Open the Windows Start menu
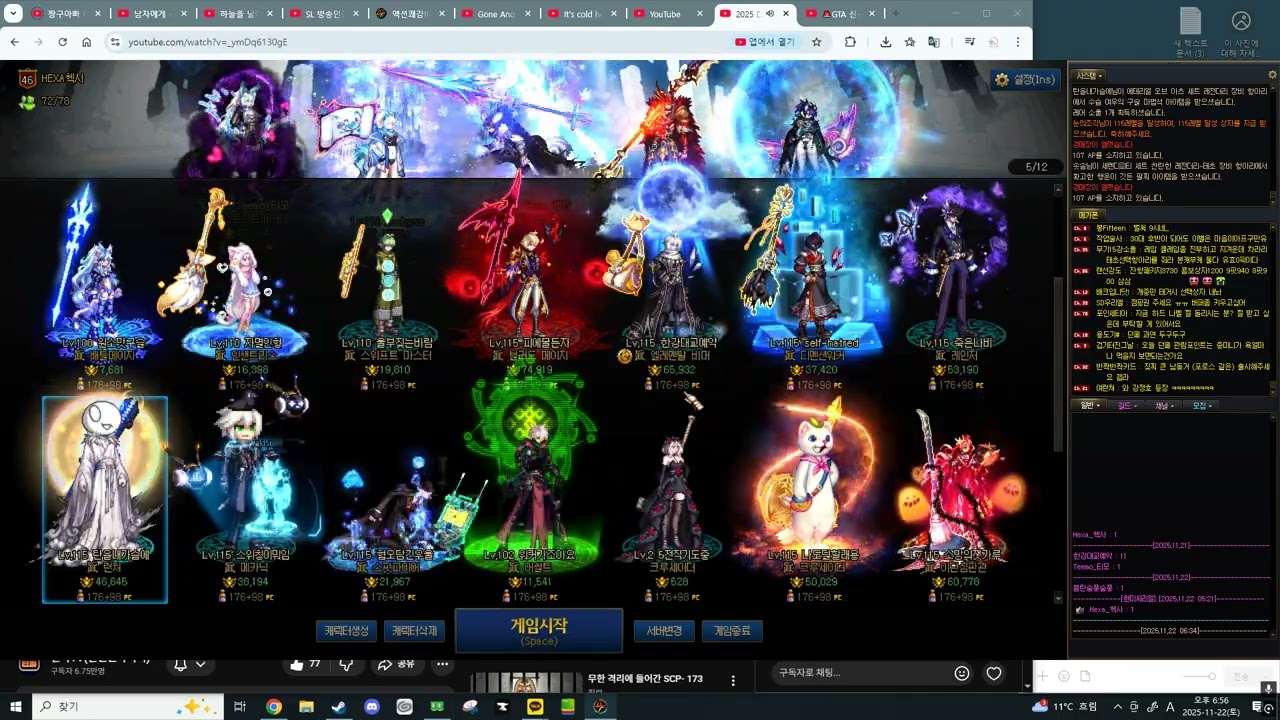Viewport: 1280px width, 720px height. click(x=15, y=706)
